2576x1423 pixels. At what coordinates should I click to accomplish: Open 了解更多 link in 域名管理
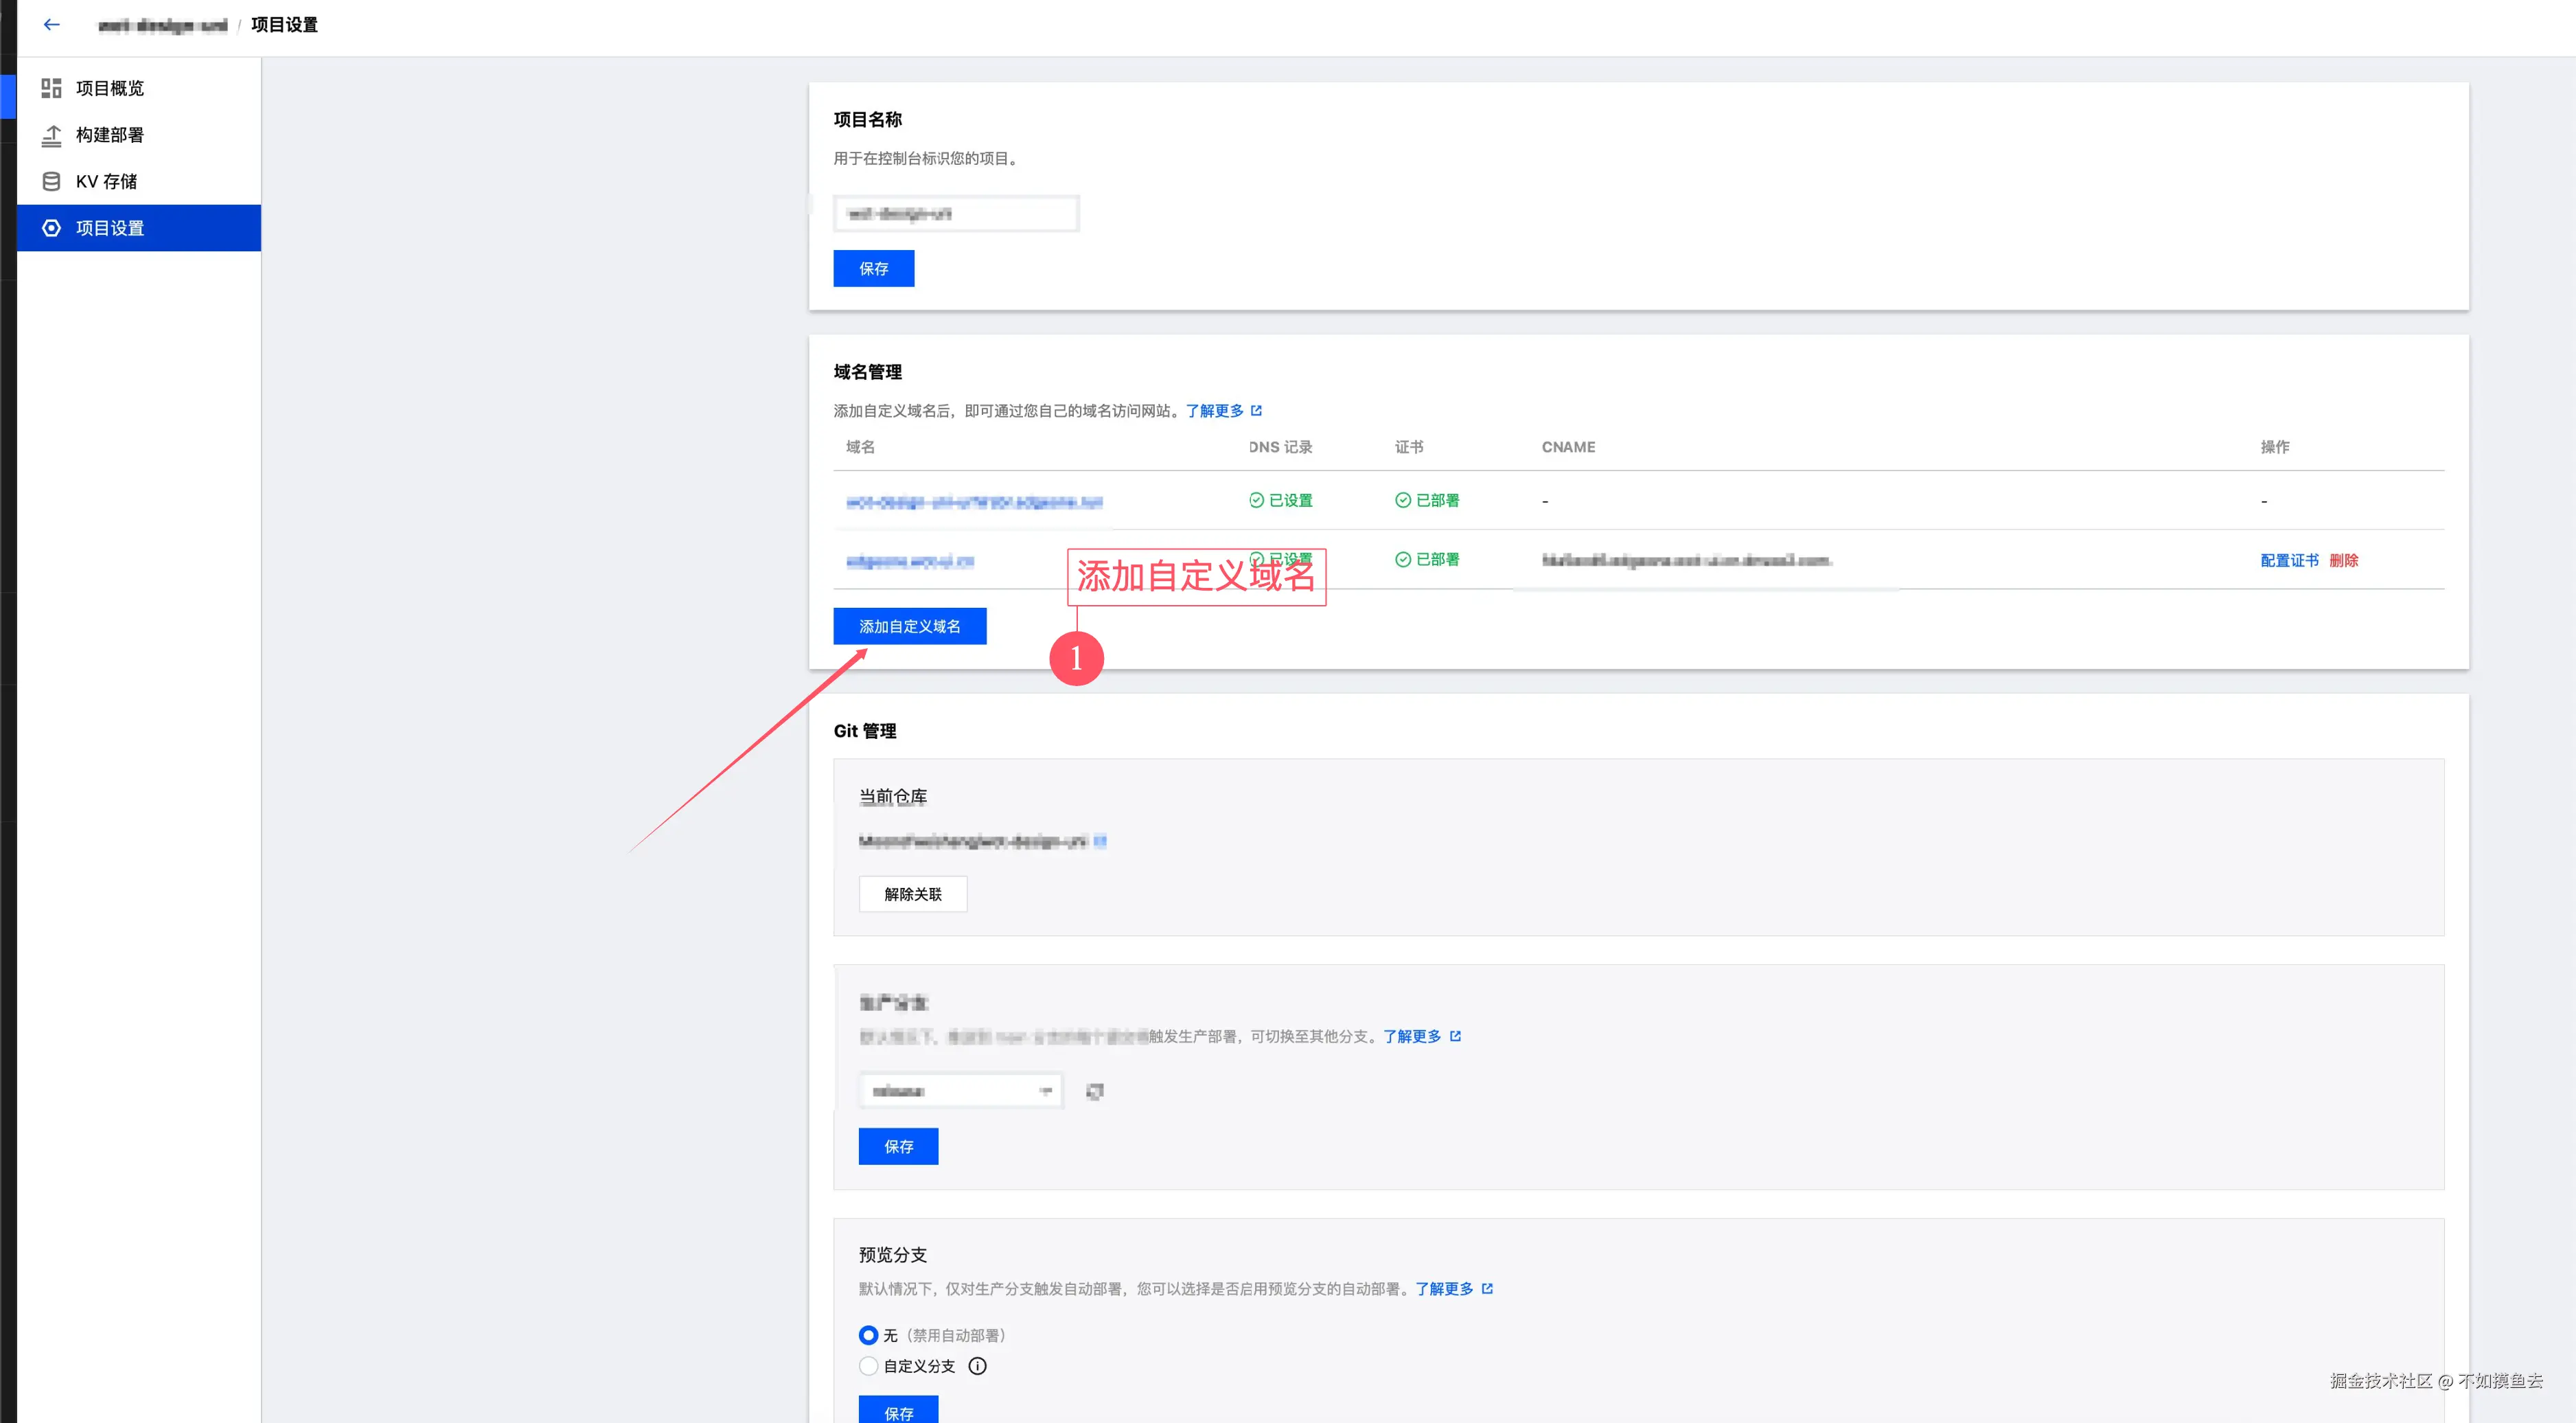[x=1214, y=411]
